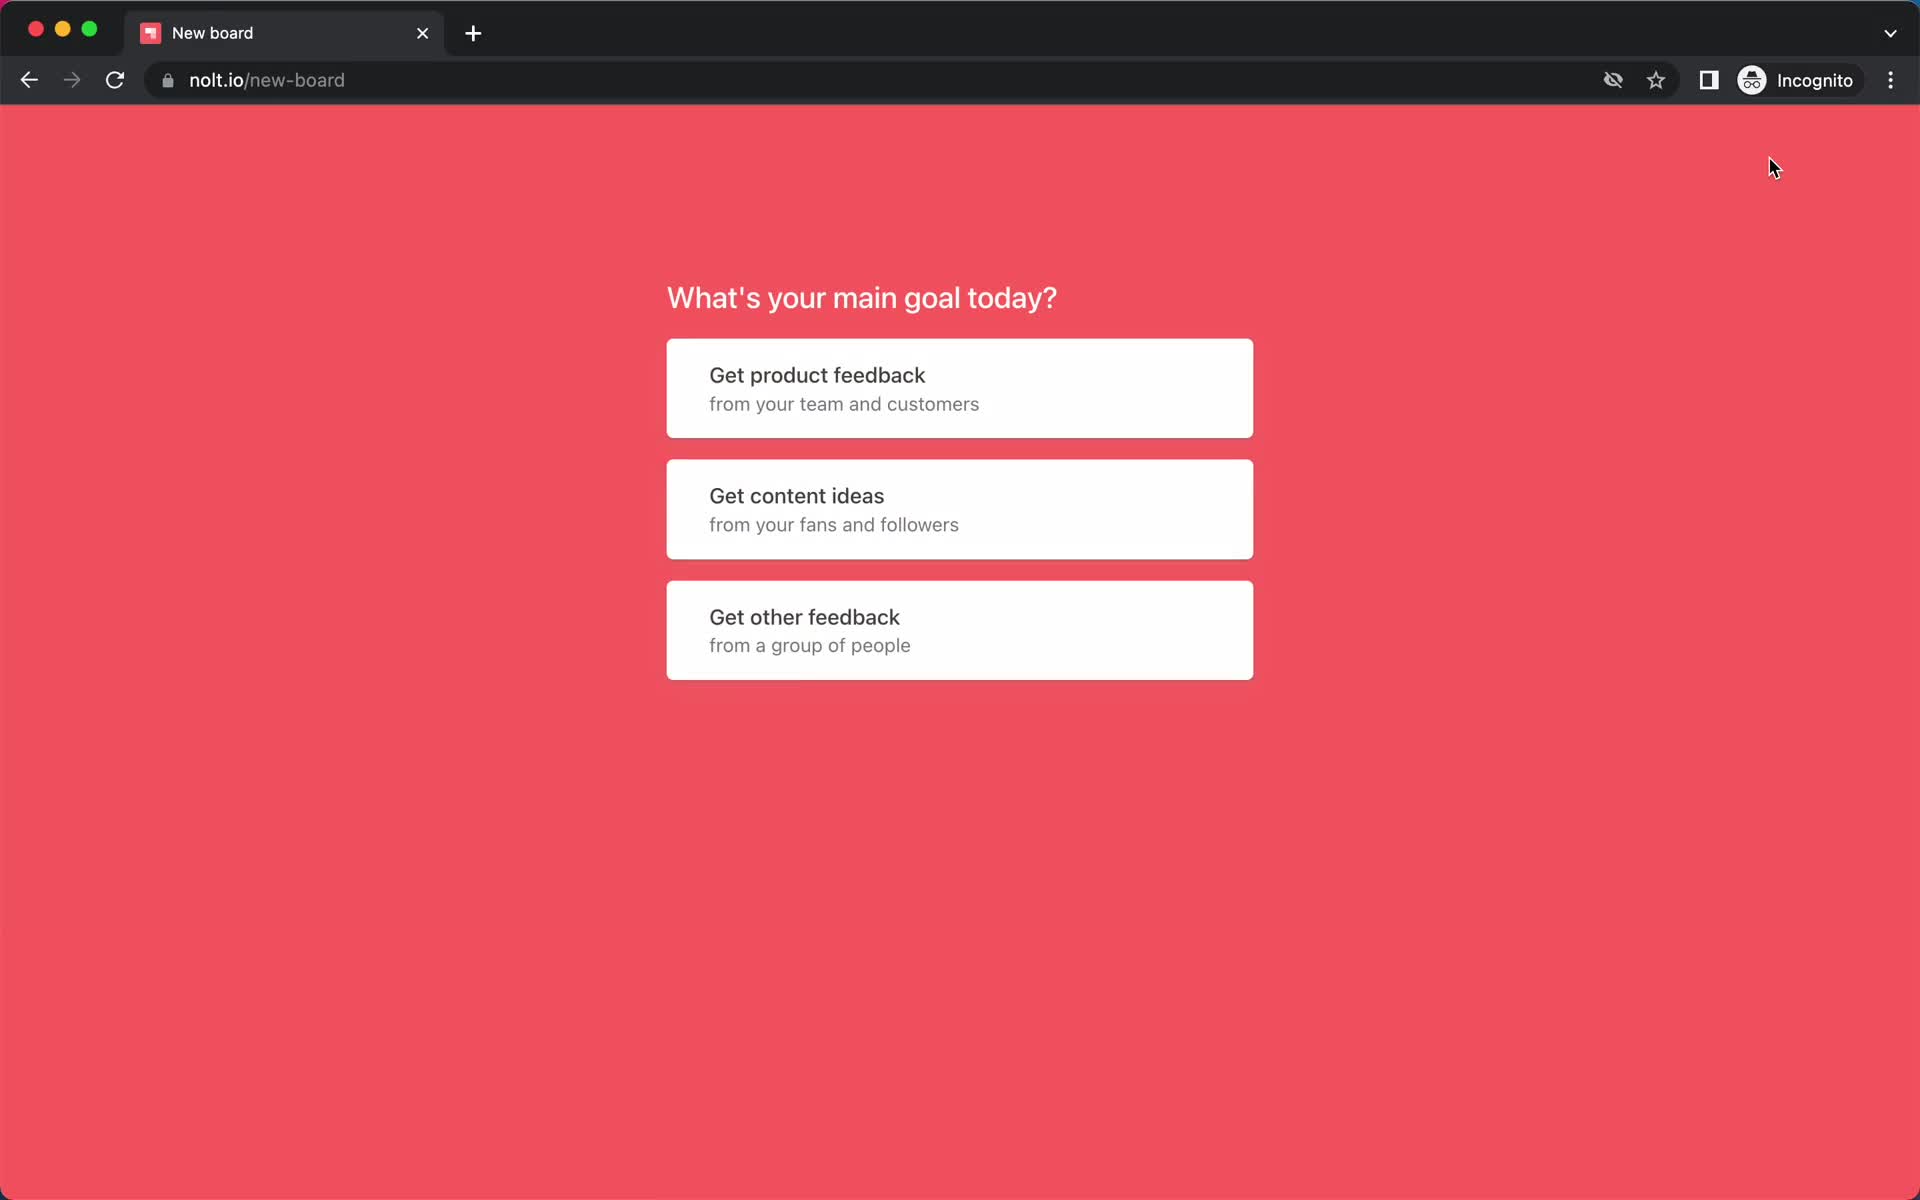Screen dimensions: 1920x1200
Task: Click the browser extensions icon
Action: click(x=1709, y=80)
